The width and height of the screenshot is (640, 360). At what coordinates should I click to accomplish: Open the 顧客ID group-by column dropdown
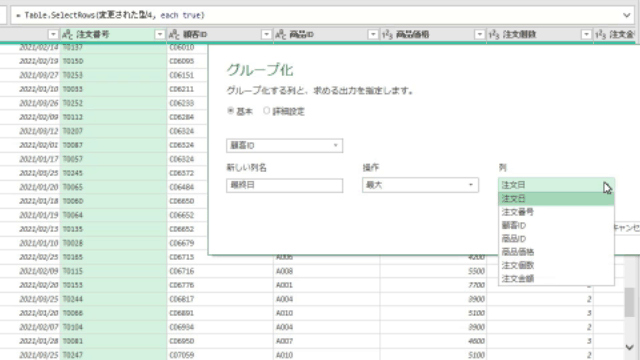[x=284, y=145]
